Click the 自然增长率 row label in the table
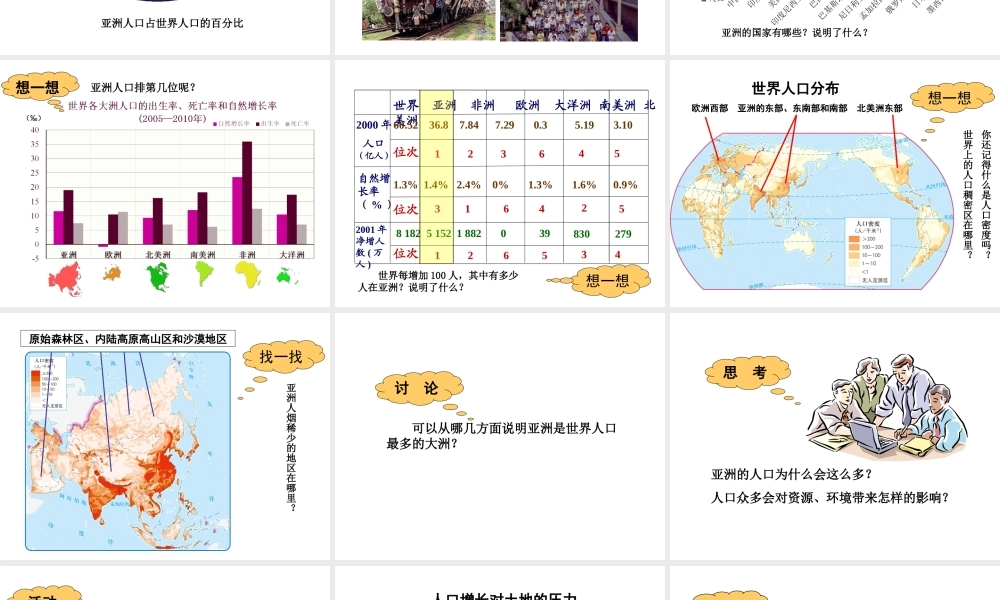Image resolution: width=1000 pixels, height=600 pixels. [374, 191]
